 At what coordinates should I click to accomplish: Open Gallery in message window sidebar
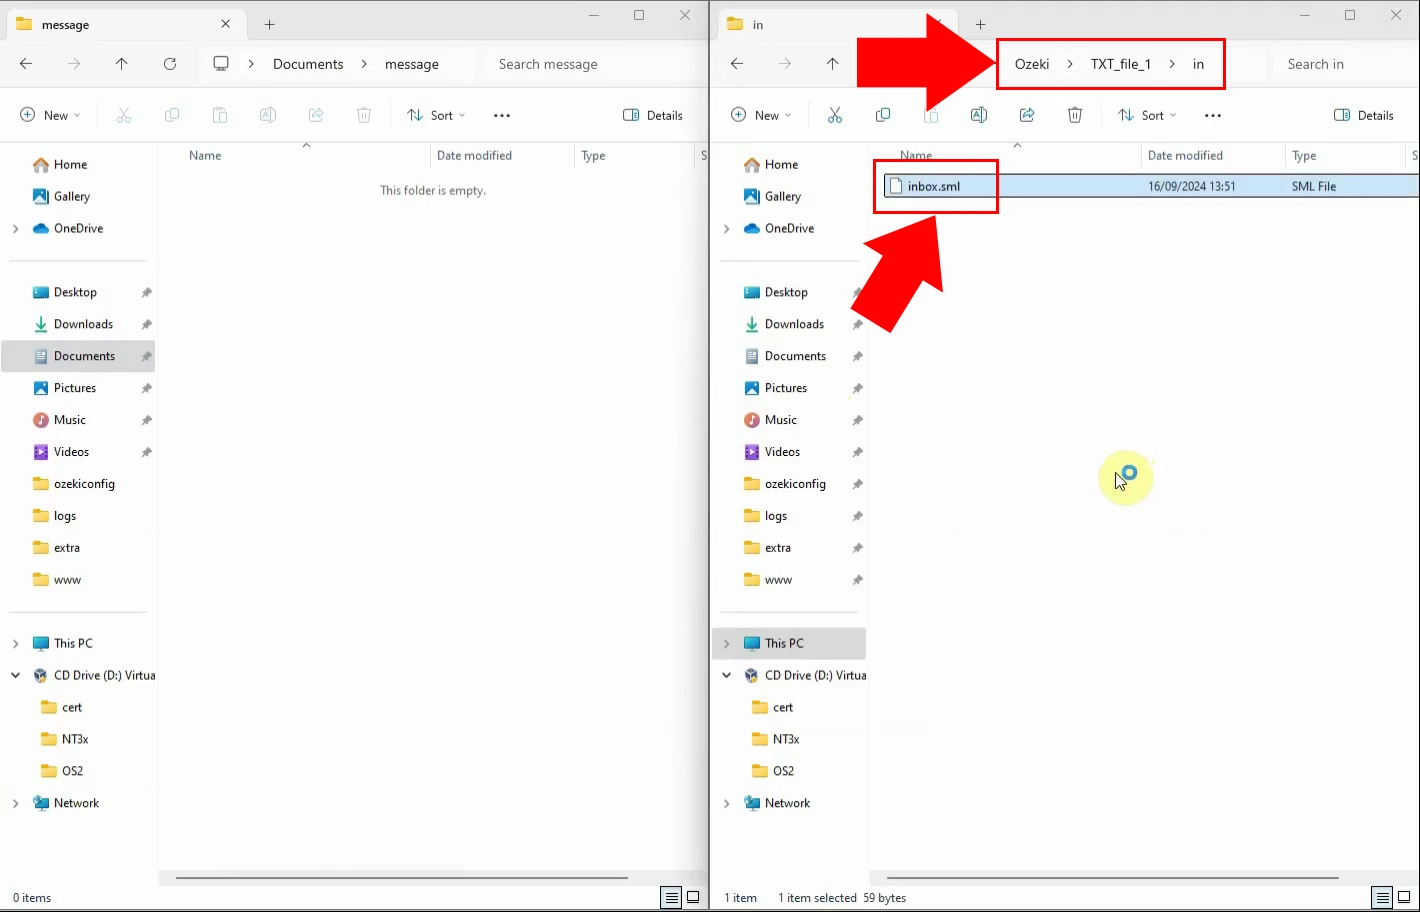71,197
